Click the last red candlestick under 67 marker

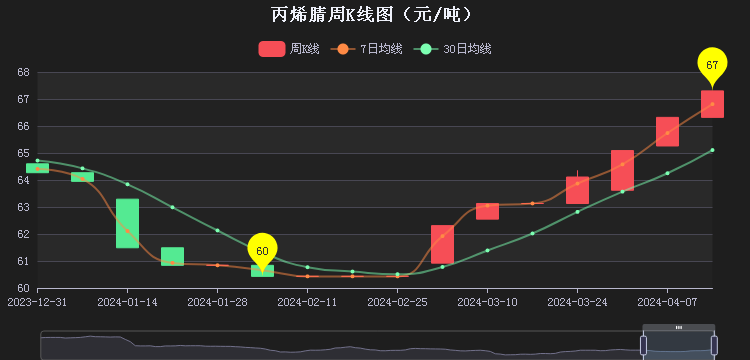click(x=712, y=104)
